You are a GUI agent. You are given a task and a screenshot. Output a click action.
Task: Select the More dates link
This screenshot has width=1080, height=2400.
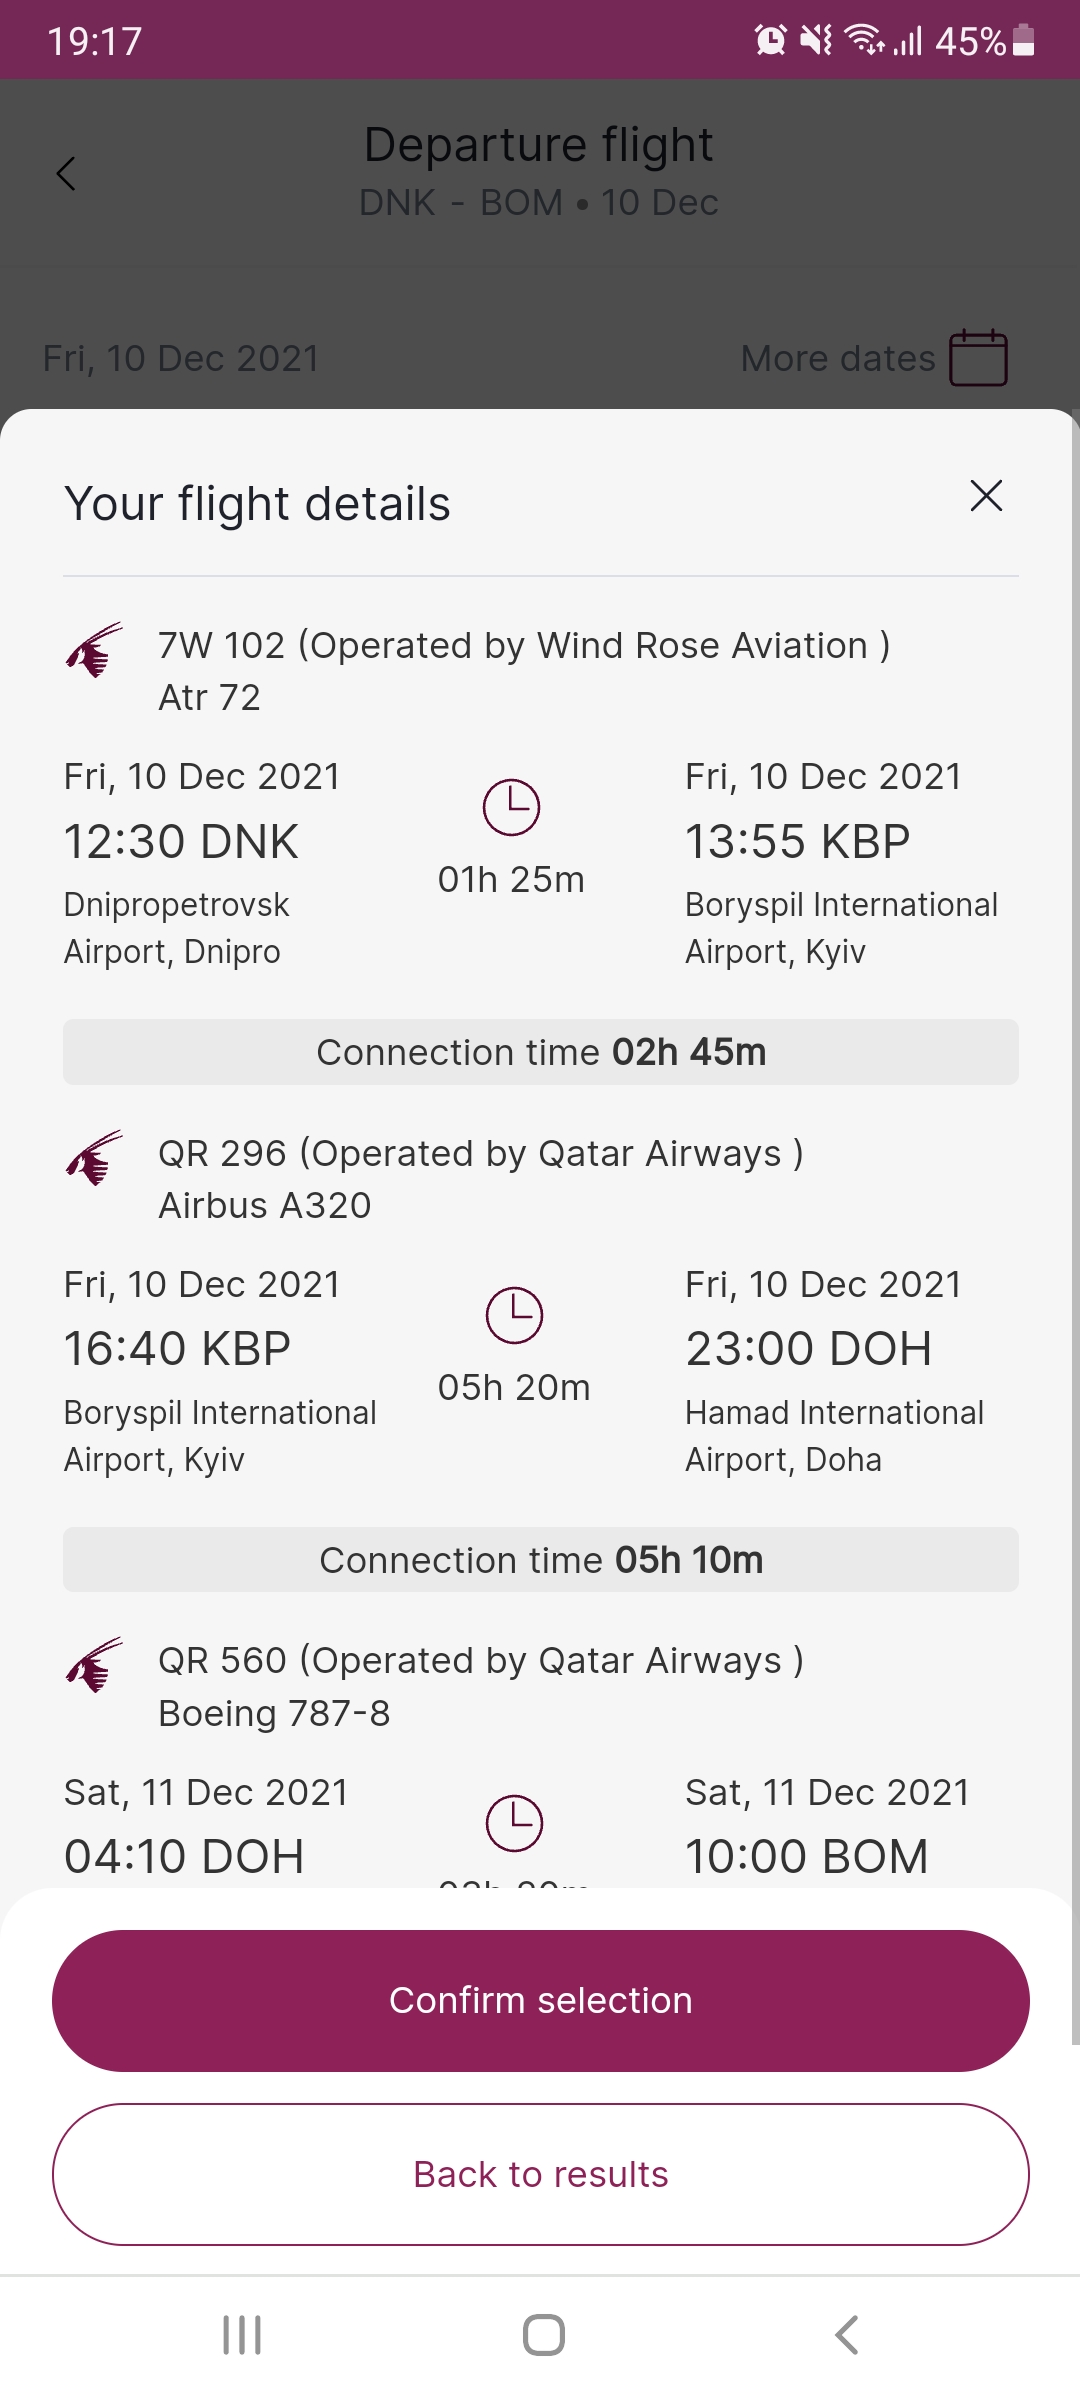(838, 358)
